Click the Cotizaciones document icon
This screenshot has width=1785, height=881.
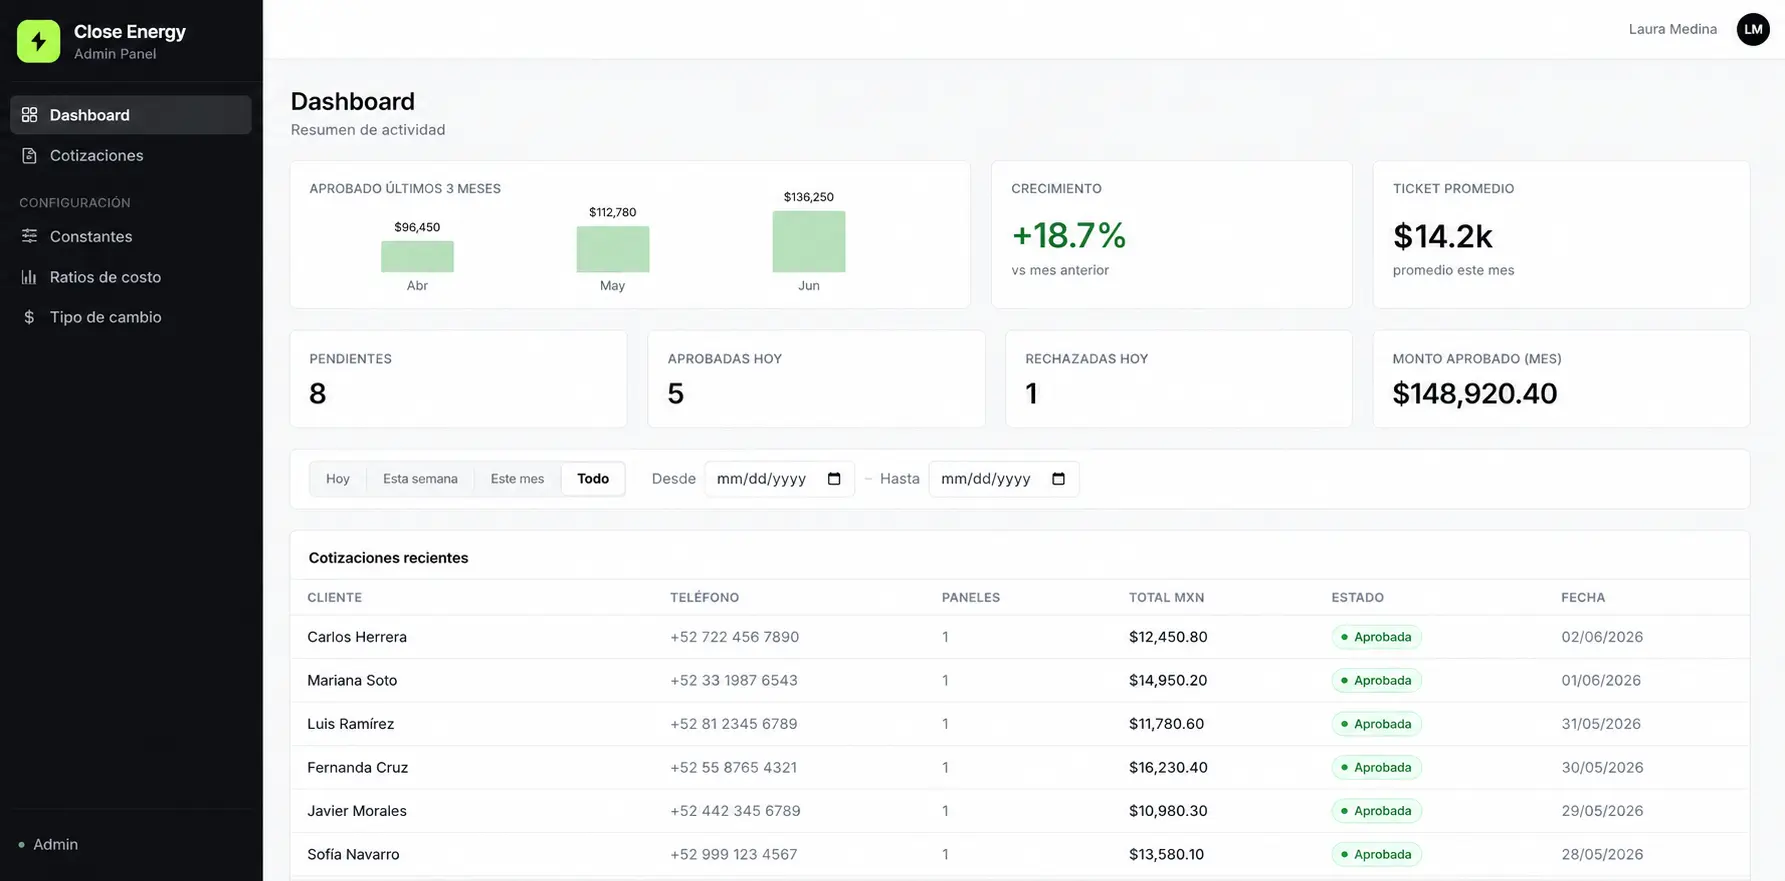click(29, 155)
